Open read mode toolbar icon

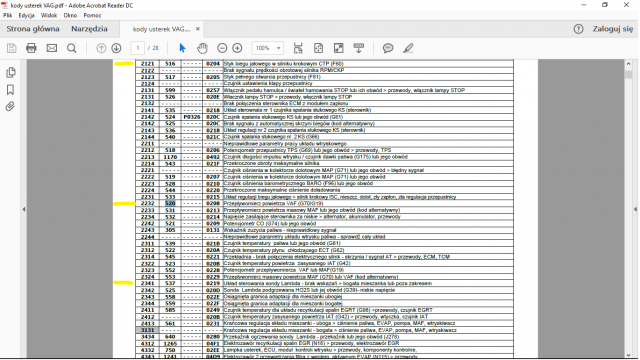click(359, 48)
